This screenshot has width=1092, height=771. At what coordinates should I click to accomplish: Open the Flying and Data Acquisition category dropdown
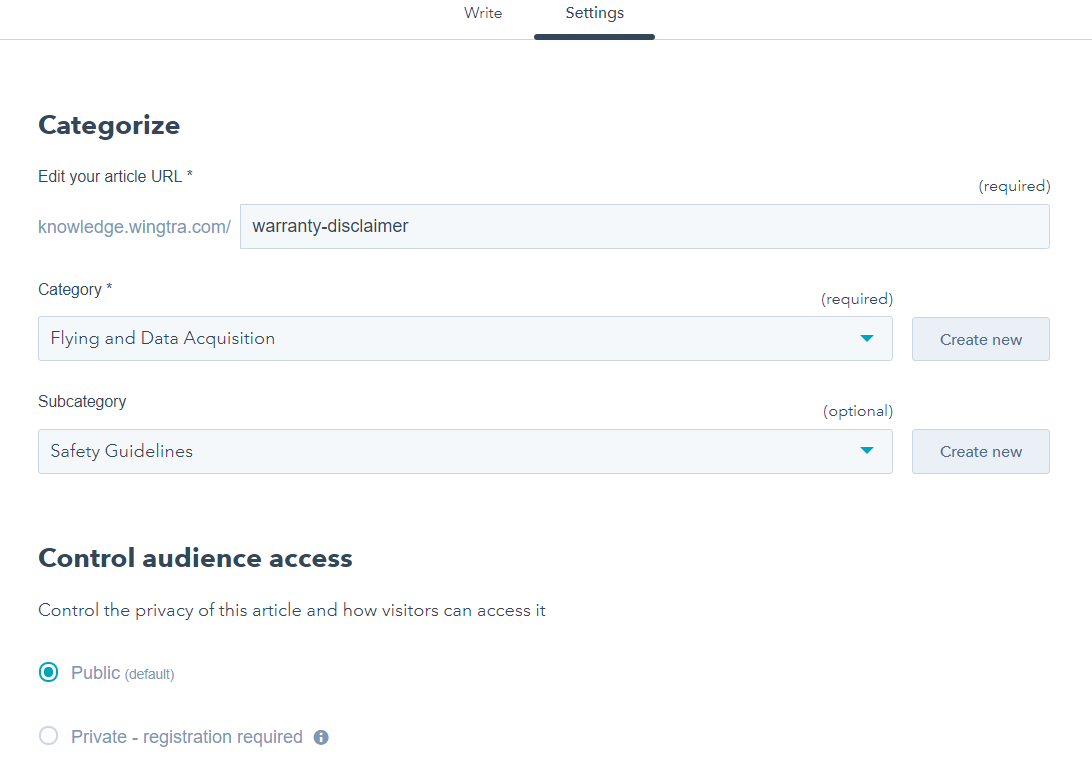pos(464,338)
